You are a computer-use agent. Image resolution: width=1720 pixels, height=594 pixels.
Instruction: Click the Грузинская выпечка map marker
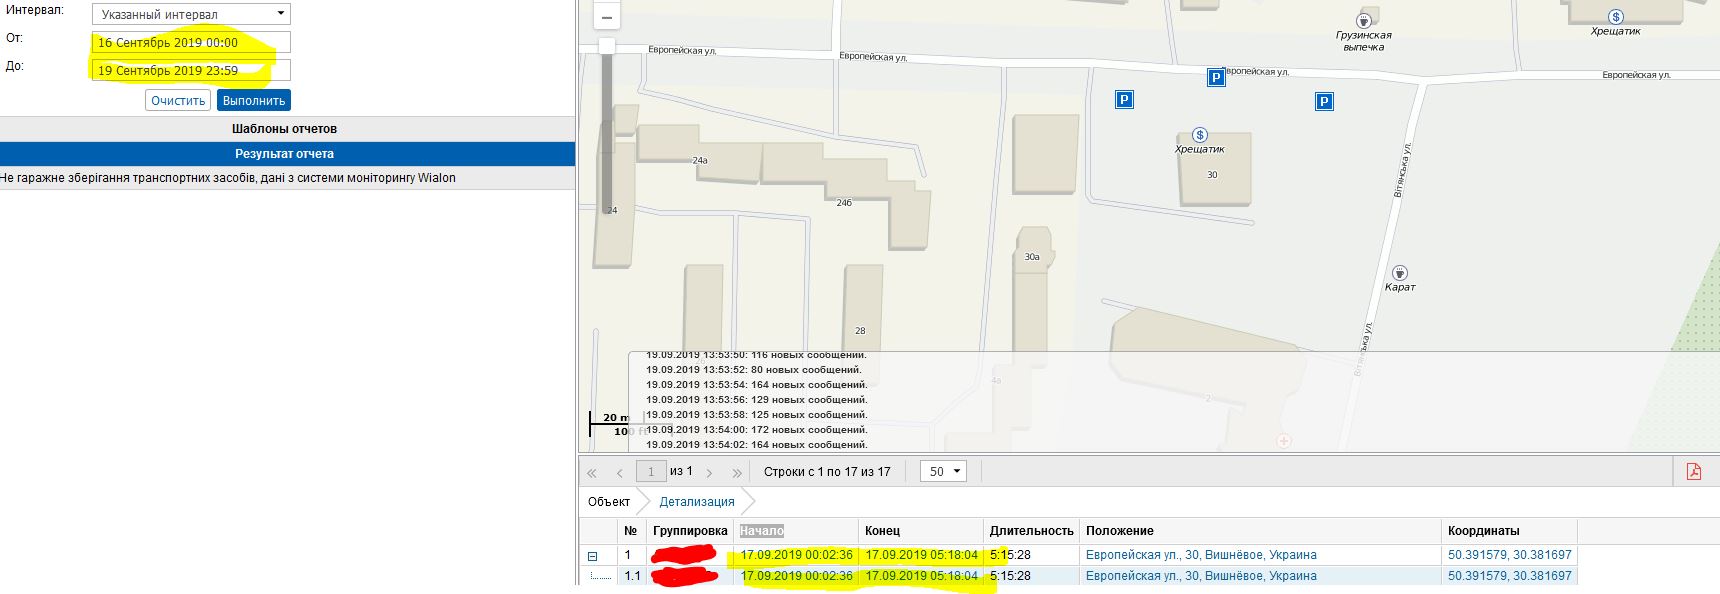pos(1363,21)
